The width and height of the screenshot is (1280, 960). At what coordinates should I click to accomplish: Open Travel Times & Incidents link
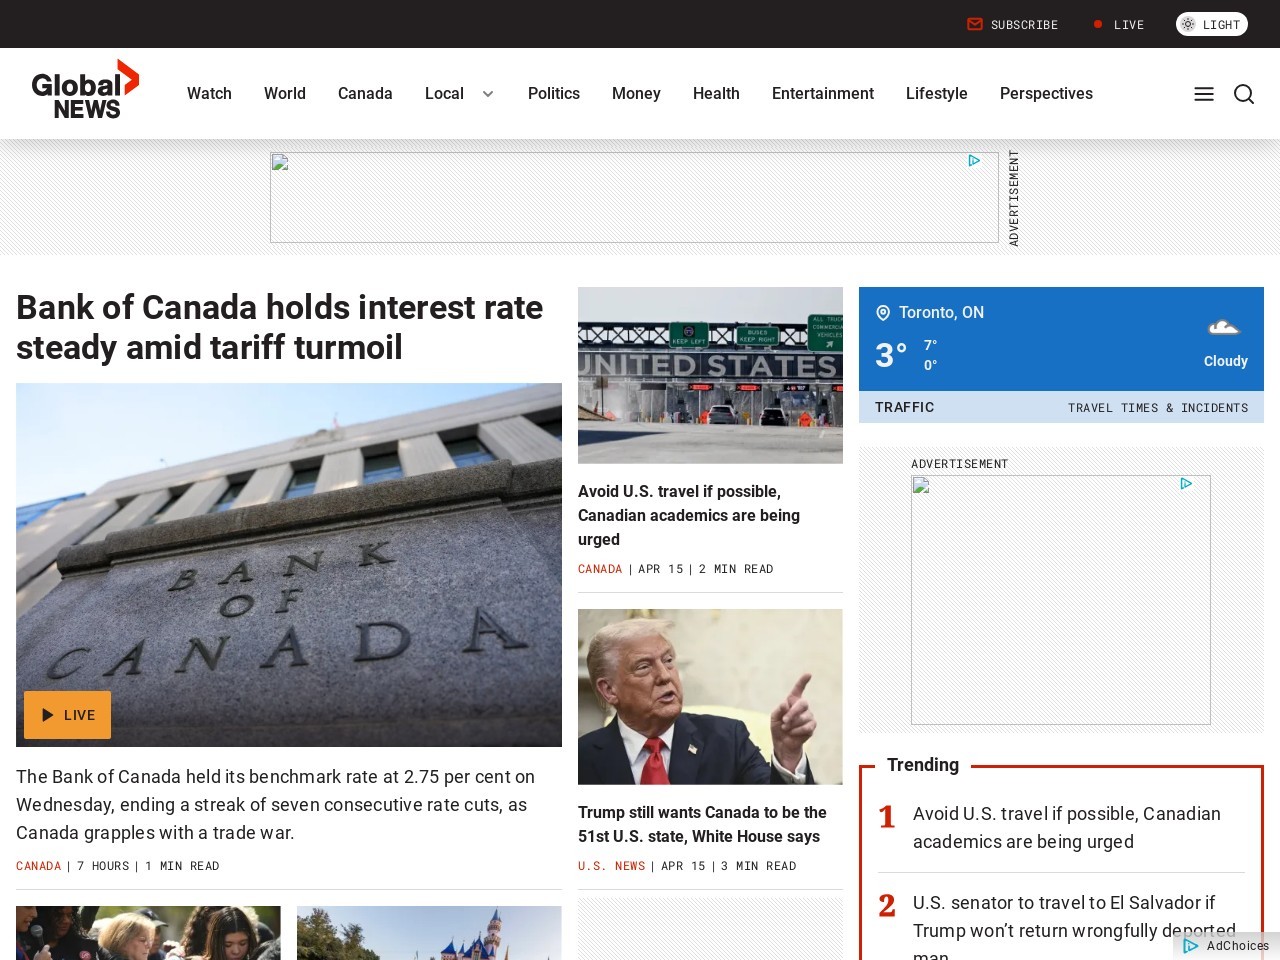coord(1157,408)
